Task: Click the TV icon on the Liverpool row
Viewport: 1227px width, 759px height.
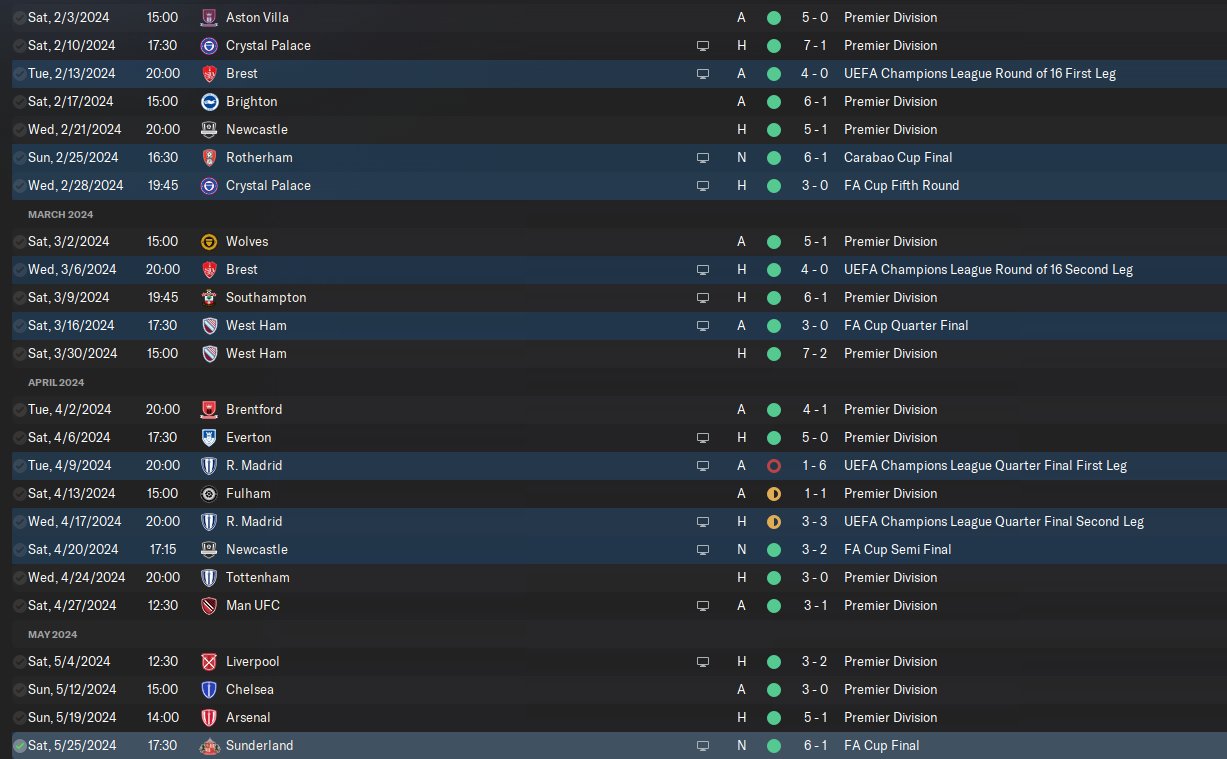Action: tap(703, 661)
